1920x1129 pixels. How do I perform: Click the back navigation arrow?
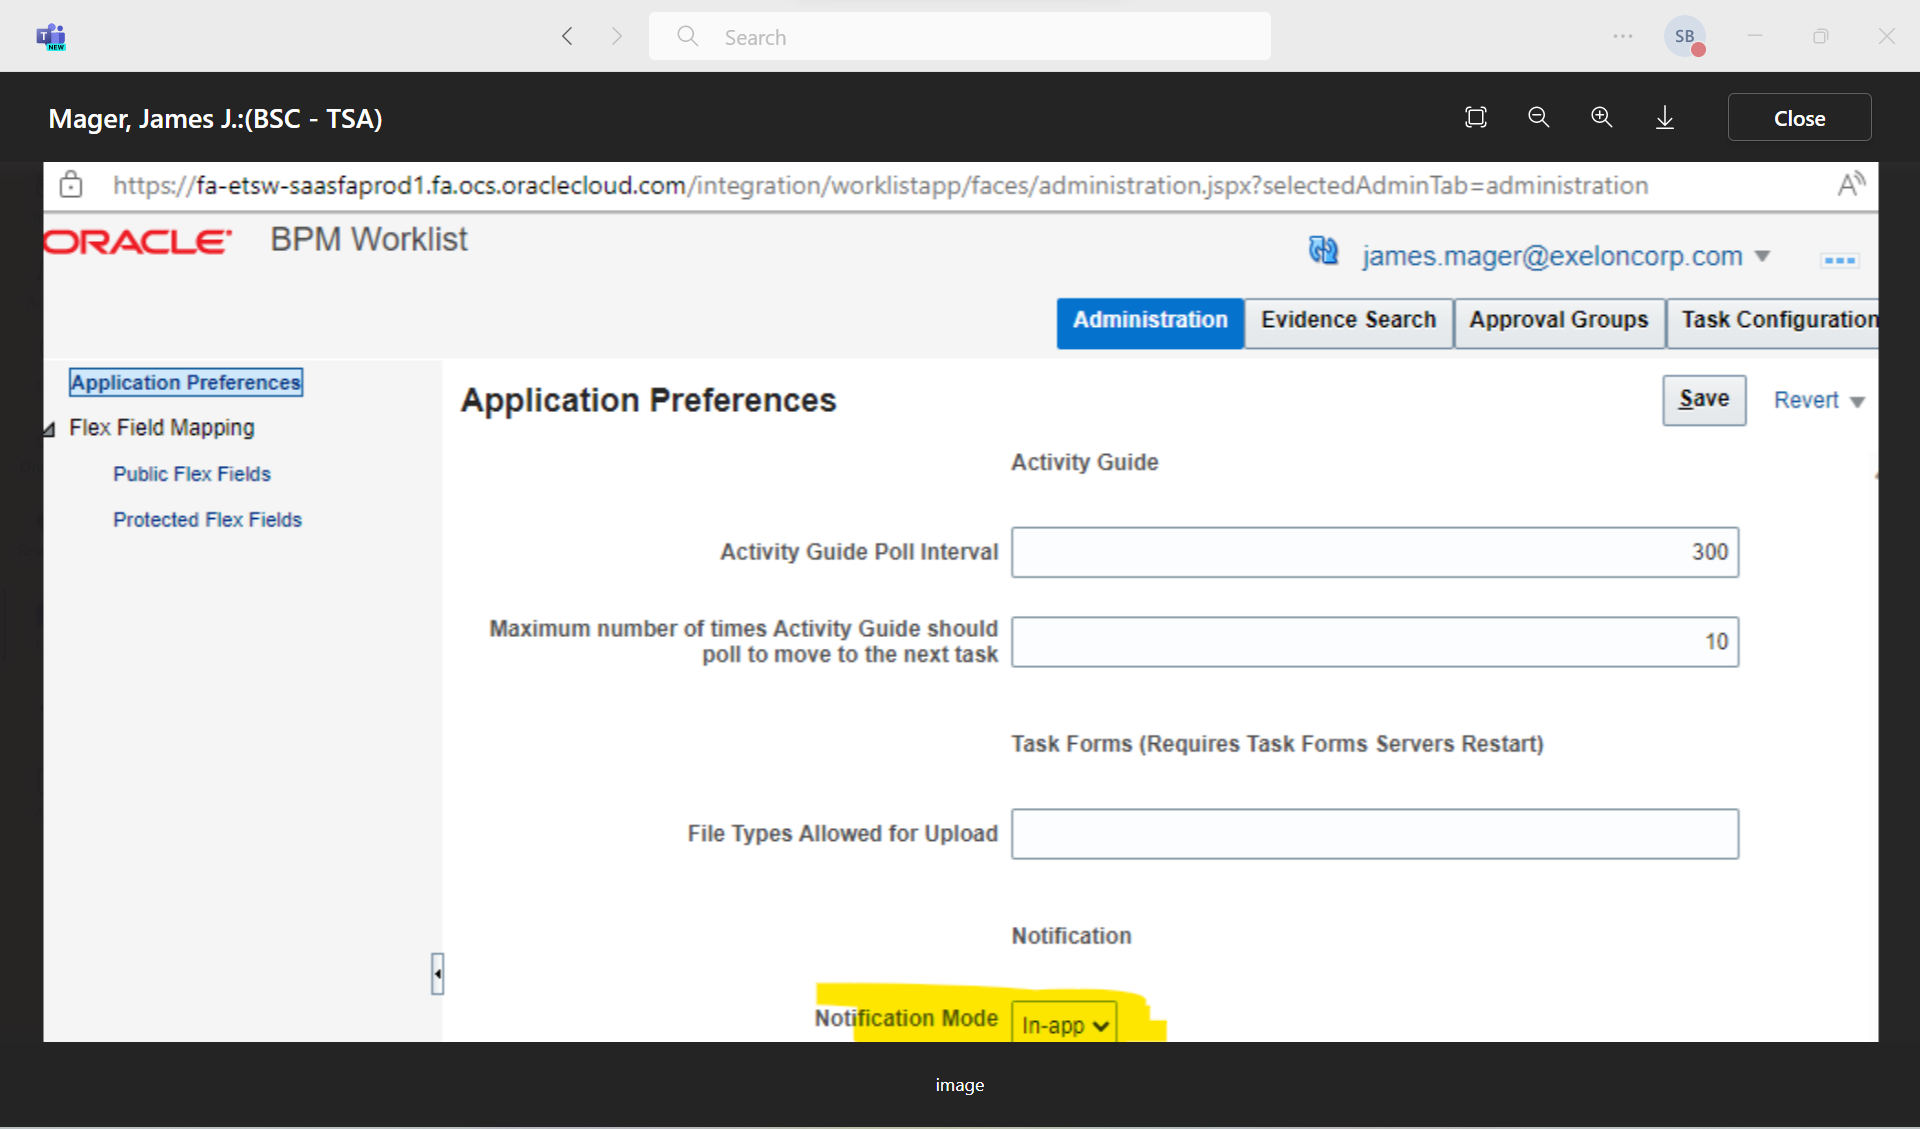point(567,36)
